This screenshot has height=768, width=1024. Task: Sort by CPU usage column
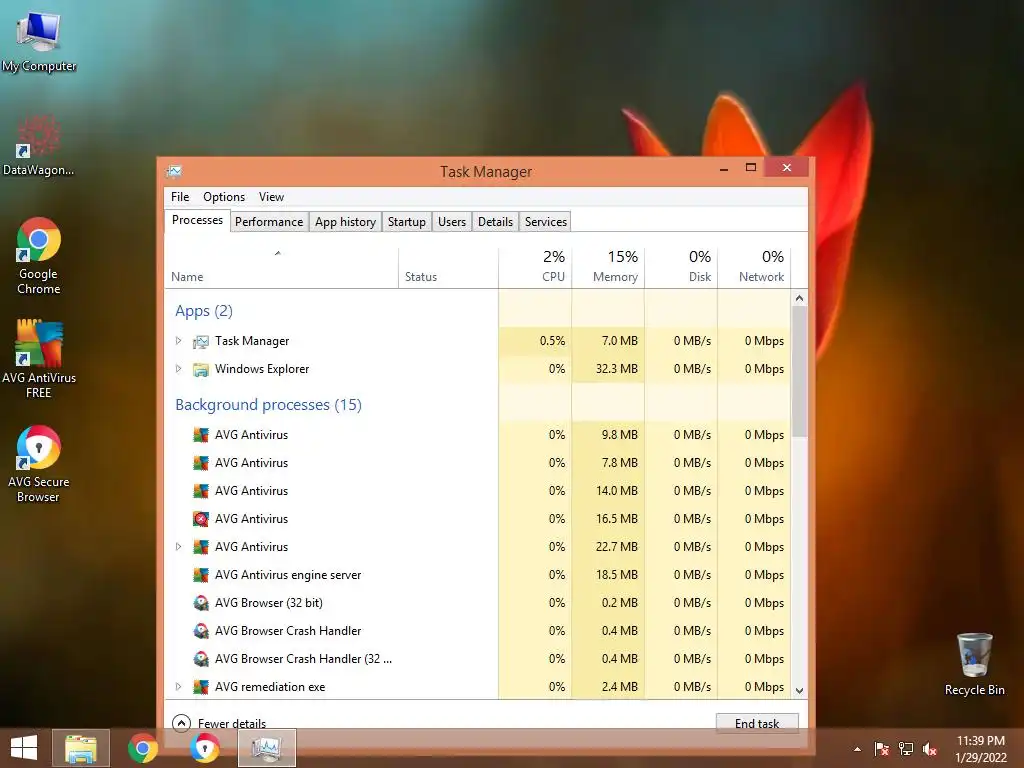point(536,268)
